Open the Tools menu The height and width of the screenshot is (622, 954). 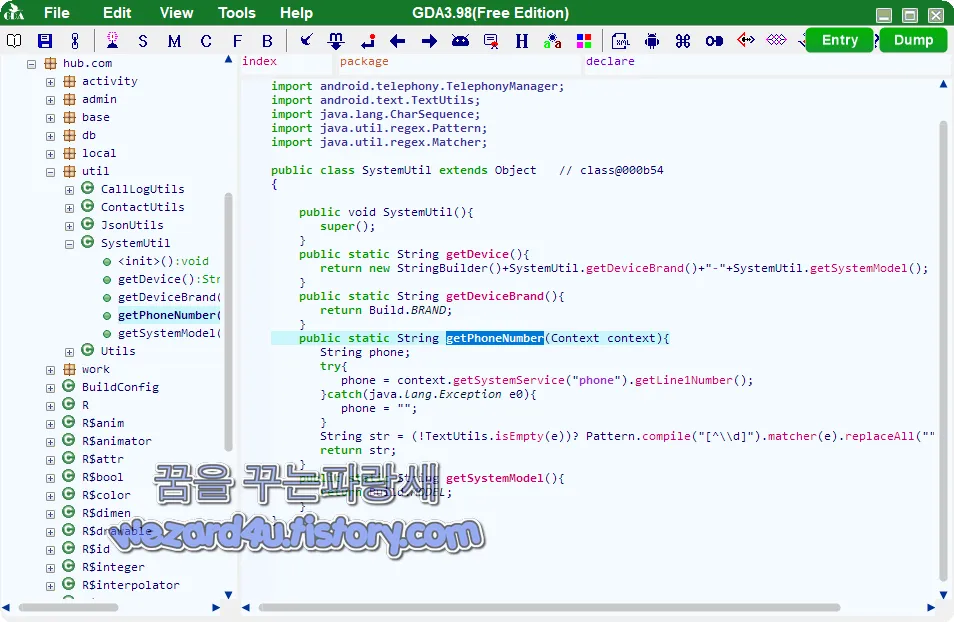point(237,13)
